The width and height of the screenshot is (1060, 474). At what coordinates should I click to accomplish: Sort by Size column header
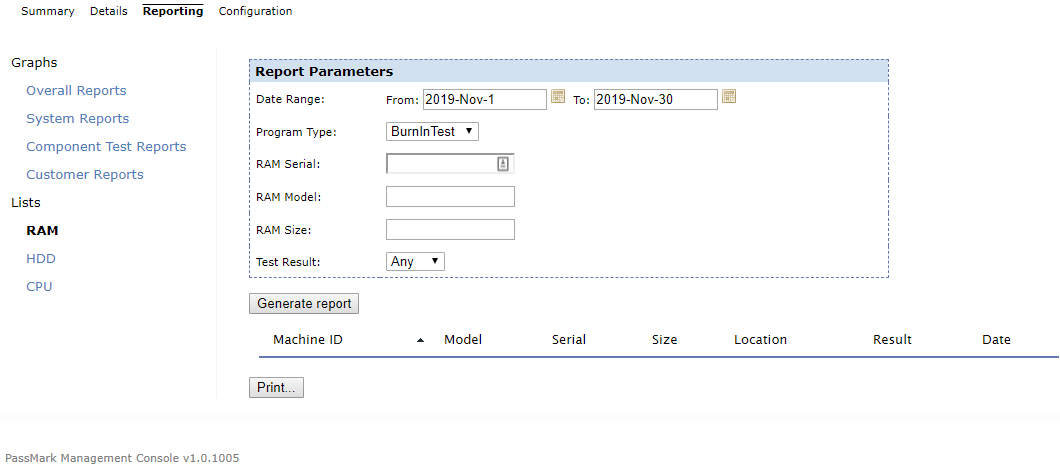[x=665, y=340]
